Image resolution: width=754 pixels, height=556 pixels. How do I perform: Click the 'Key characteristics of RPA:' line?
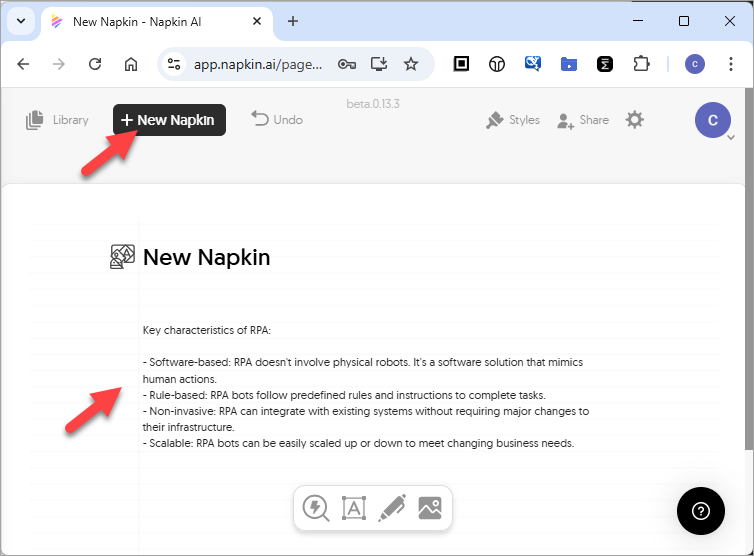tap(207, 330)
